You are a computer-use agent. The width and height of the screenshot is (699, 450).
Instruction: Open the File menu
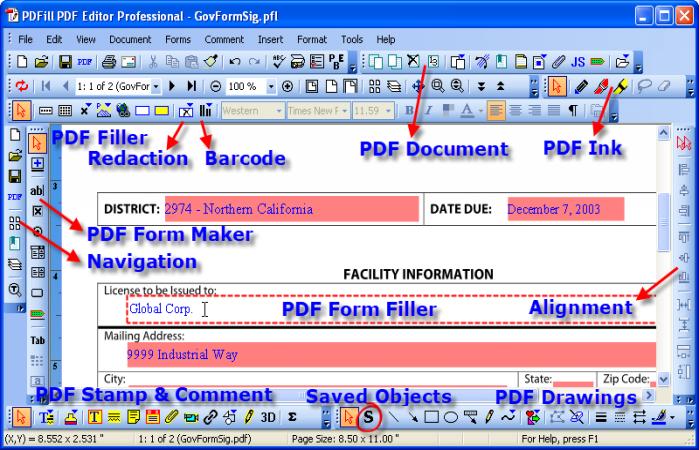(25, 39)
